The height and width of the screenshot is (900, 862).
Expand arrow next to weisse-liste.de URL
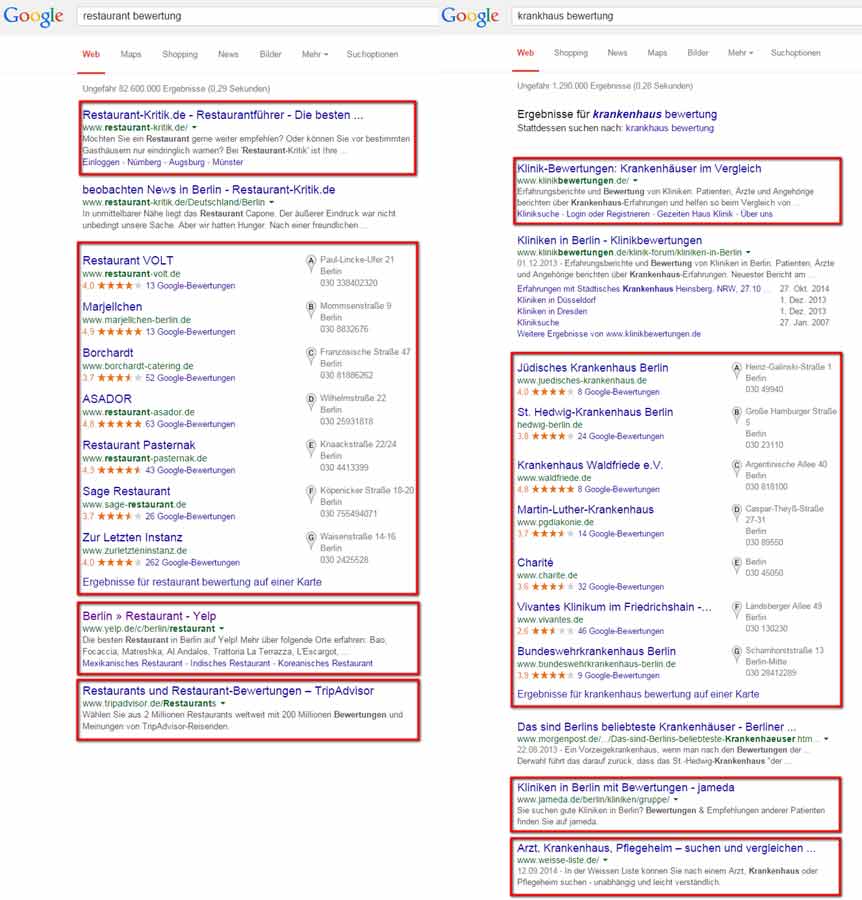coord(605,860)
